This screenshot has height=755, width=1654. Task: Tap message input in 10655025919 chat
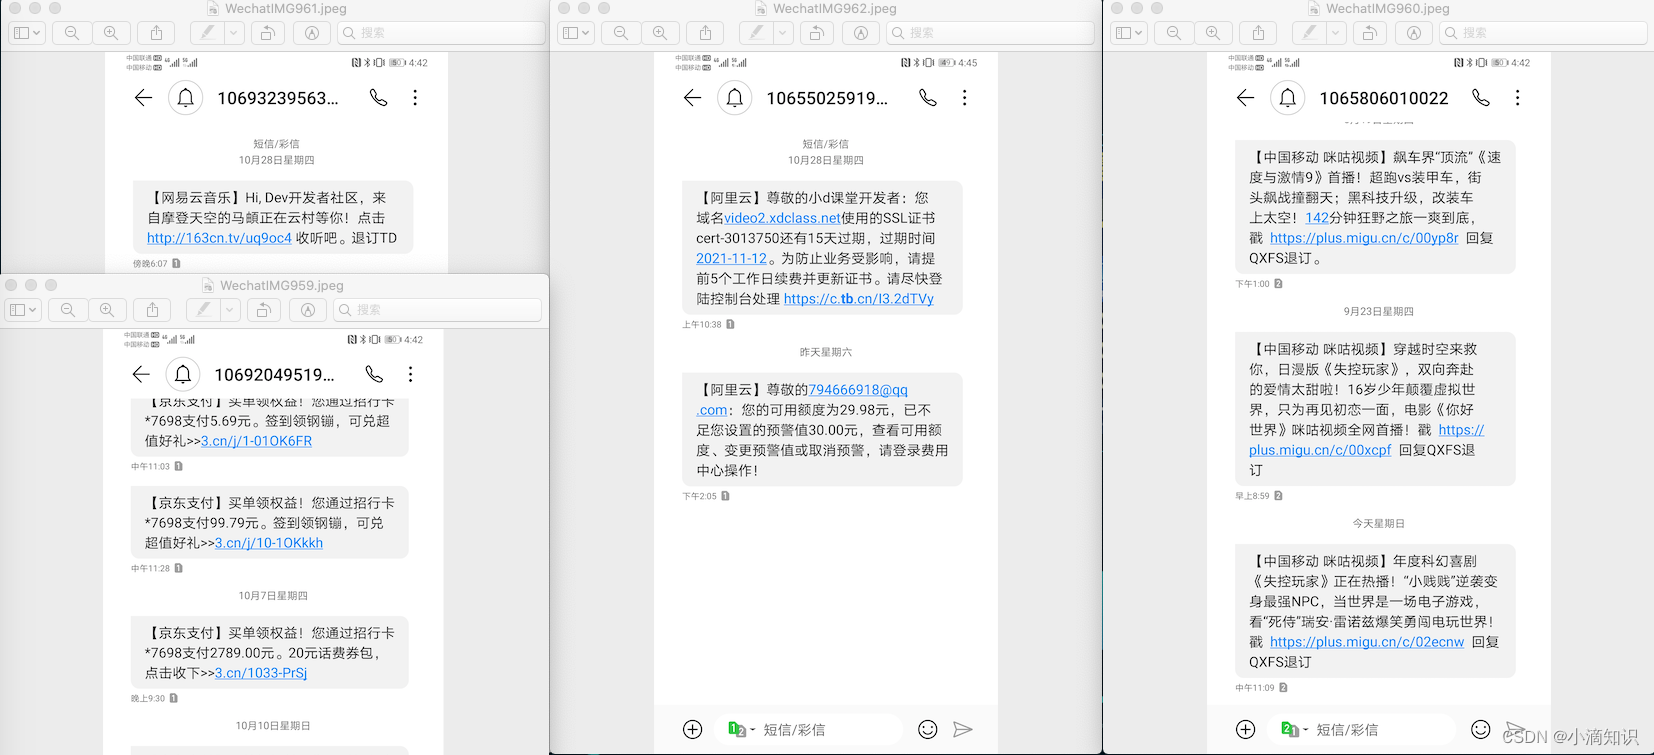[x=830, y=730]
